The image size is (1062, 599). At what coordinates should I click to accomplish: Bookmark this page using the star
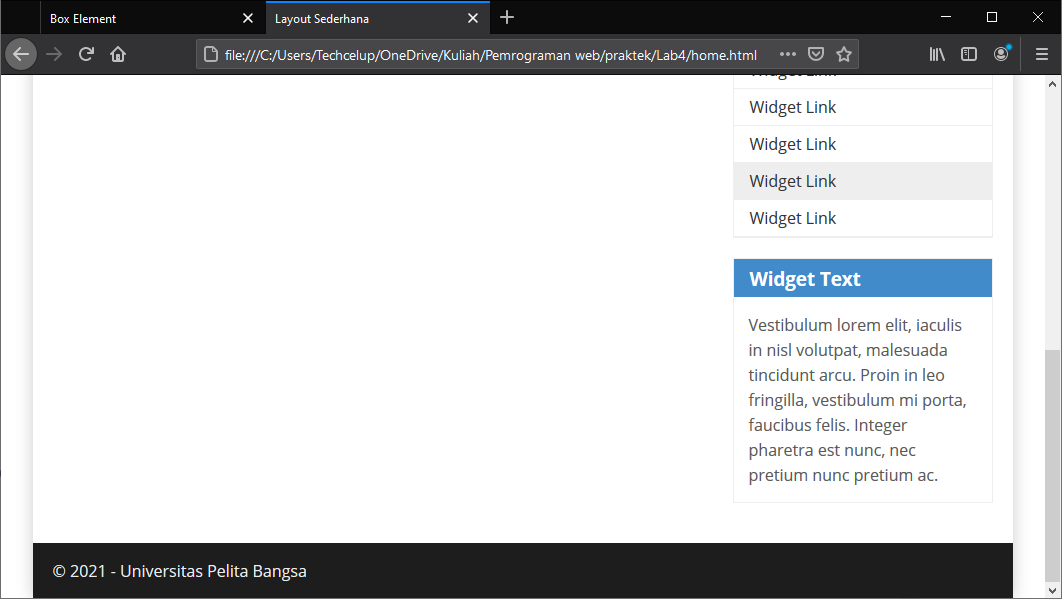tap(844, 54)
